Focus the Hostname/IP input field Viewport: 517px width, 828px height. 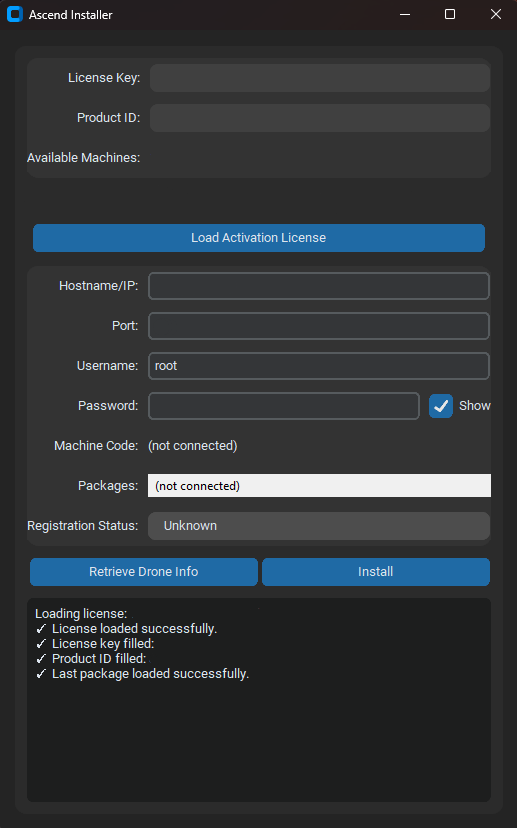click(318, 286)
